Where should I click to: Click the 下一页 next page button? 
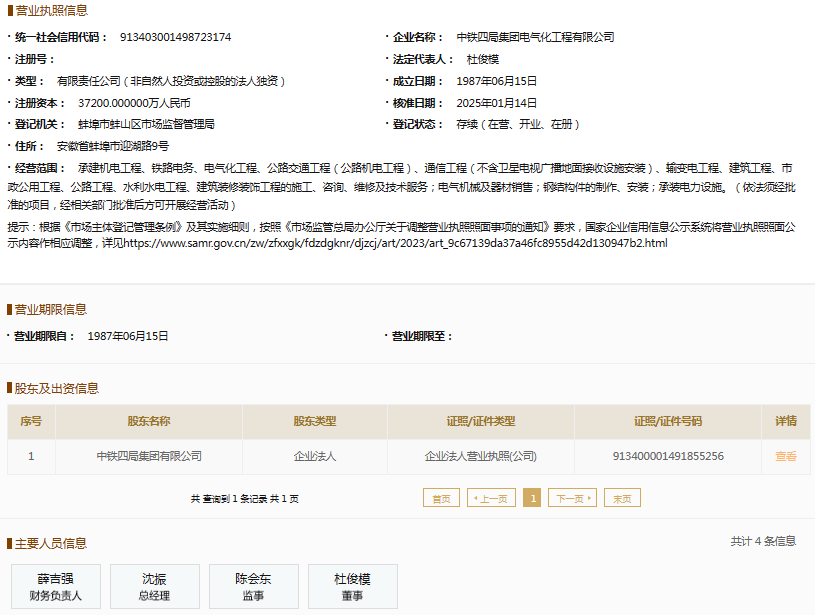point(572,498)
